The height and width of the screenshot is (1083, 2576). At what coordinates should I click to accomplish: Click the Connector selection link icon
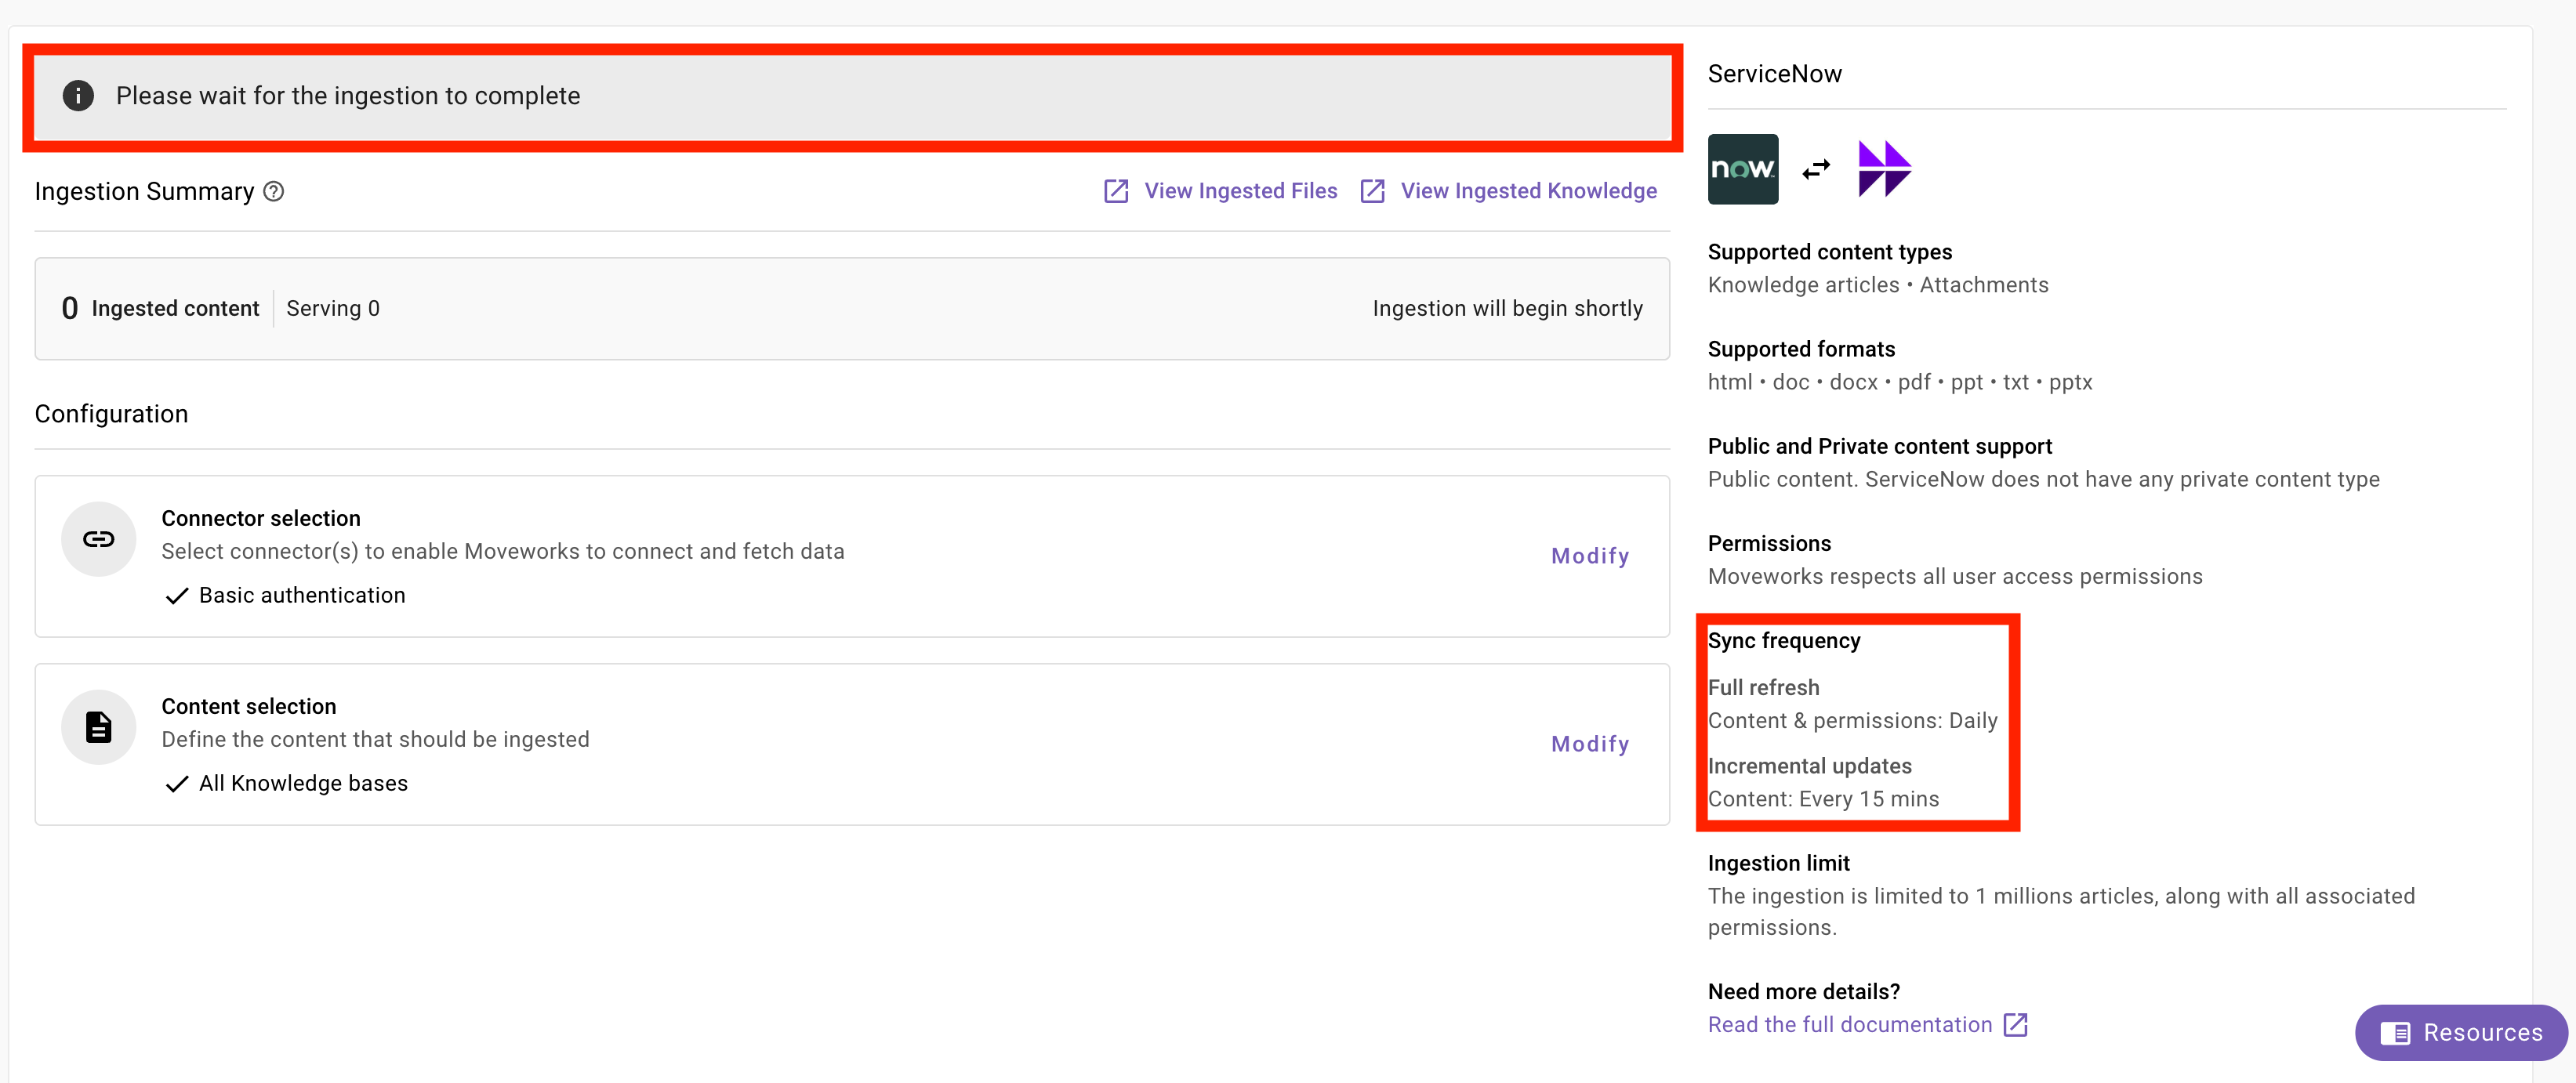click(x=98, y=540)
